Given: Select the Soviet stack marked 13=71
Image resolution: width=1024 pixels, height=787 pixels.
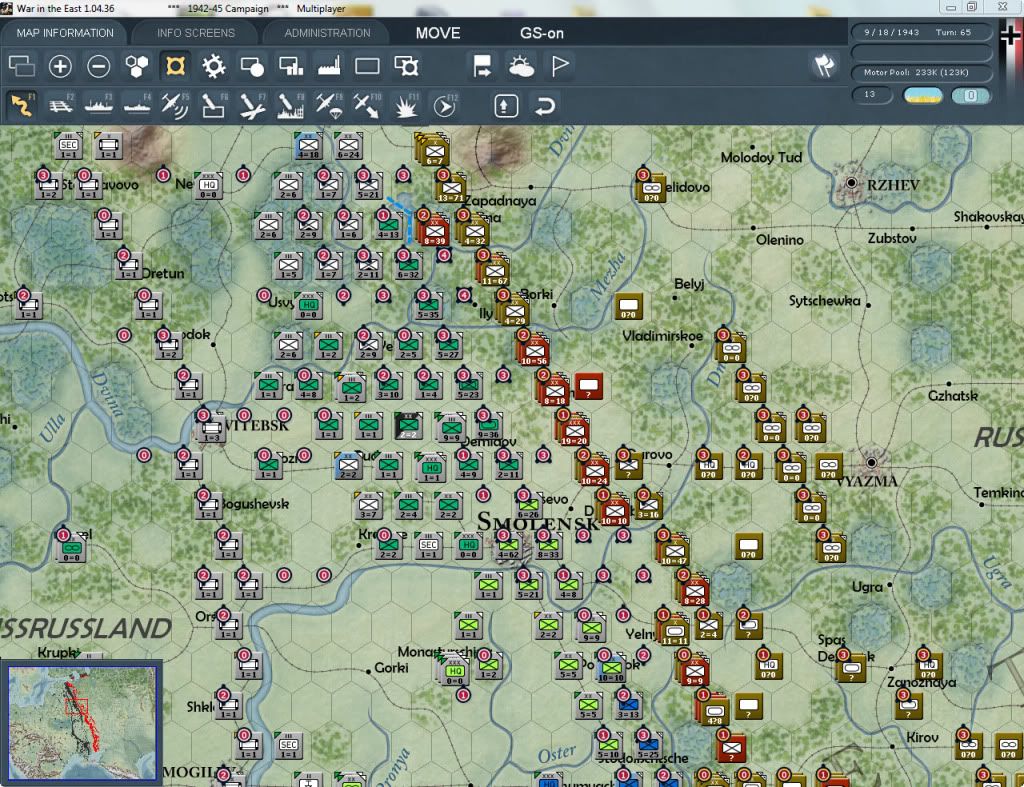Looking at the screenshot, I should tap(451, 187).
